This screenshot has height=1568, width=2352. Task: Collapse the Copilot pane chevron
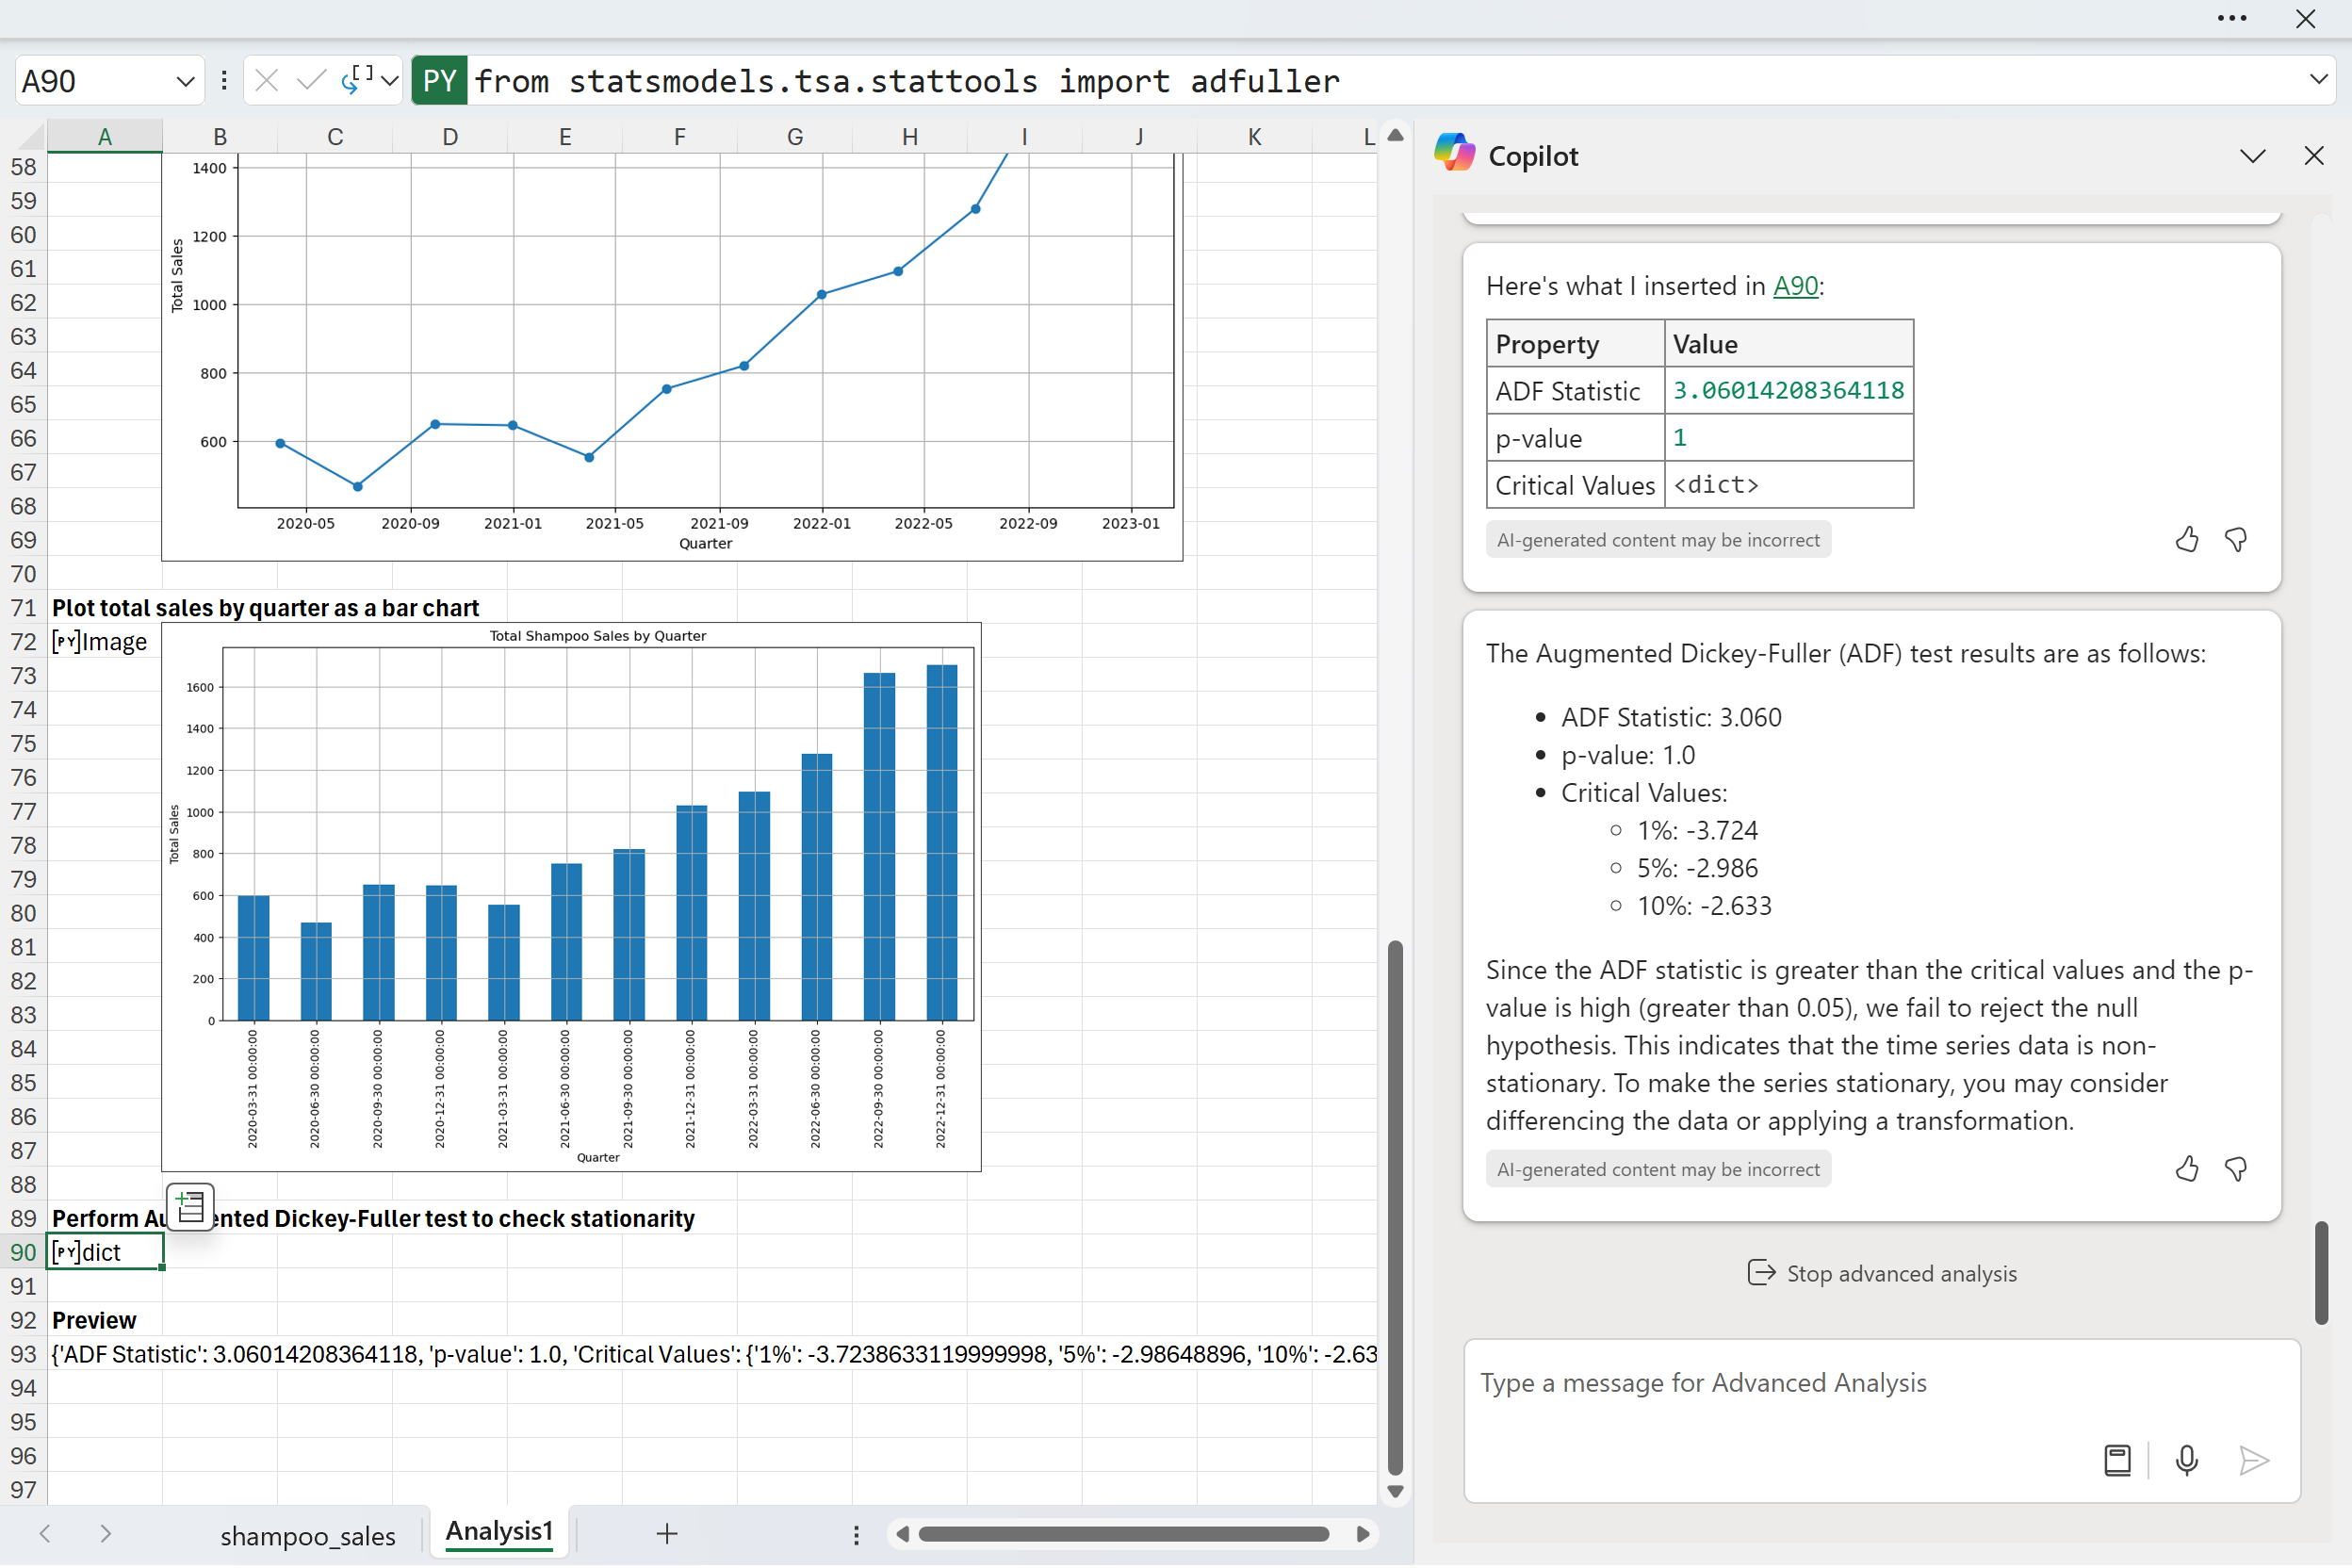pyautogui.click(x=2252, y=156)
